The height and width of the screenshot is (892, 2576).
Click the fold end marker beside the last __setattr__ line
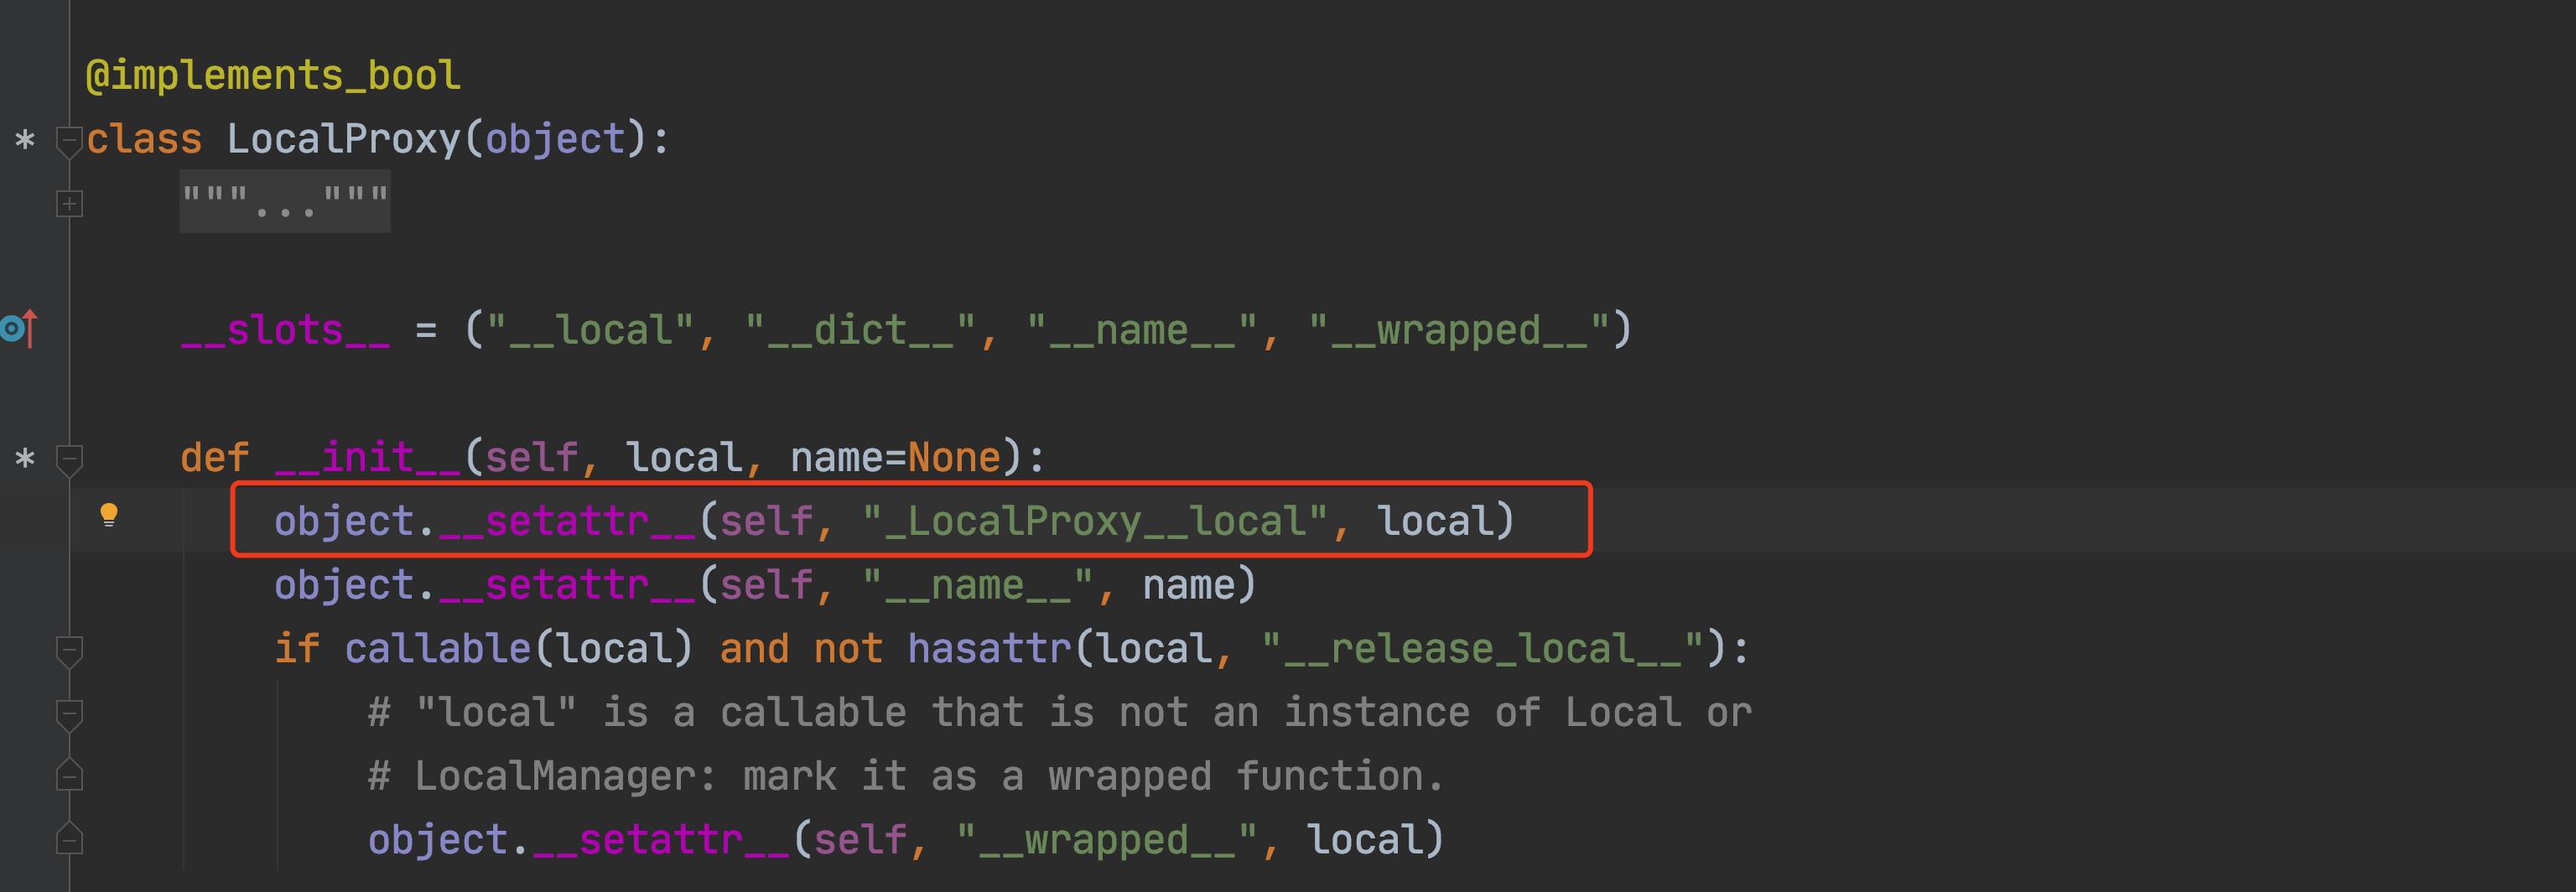click(x=69, y=838)
